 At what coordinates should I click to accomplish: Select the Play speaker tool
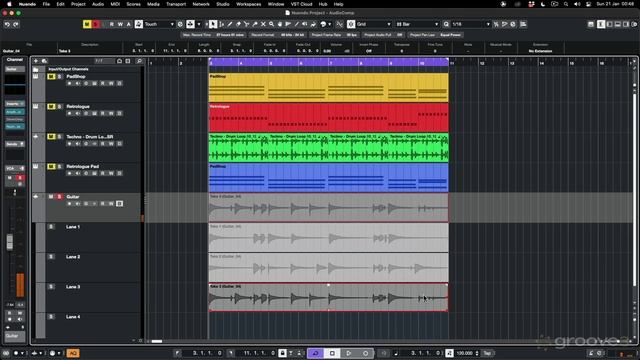click(x=305, y=24)
